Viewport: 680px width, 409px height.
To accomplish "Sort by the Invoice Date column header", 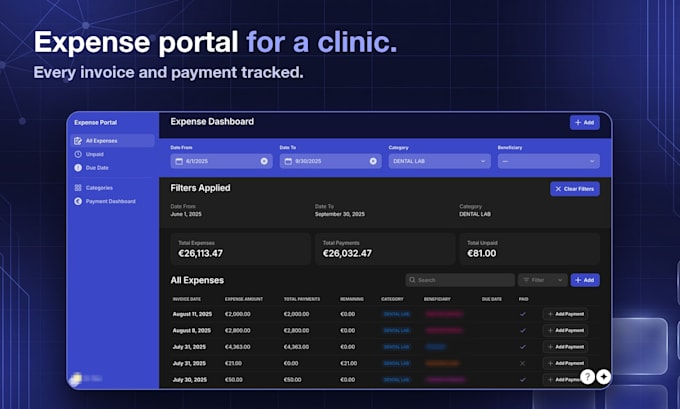I will [186, 299].
